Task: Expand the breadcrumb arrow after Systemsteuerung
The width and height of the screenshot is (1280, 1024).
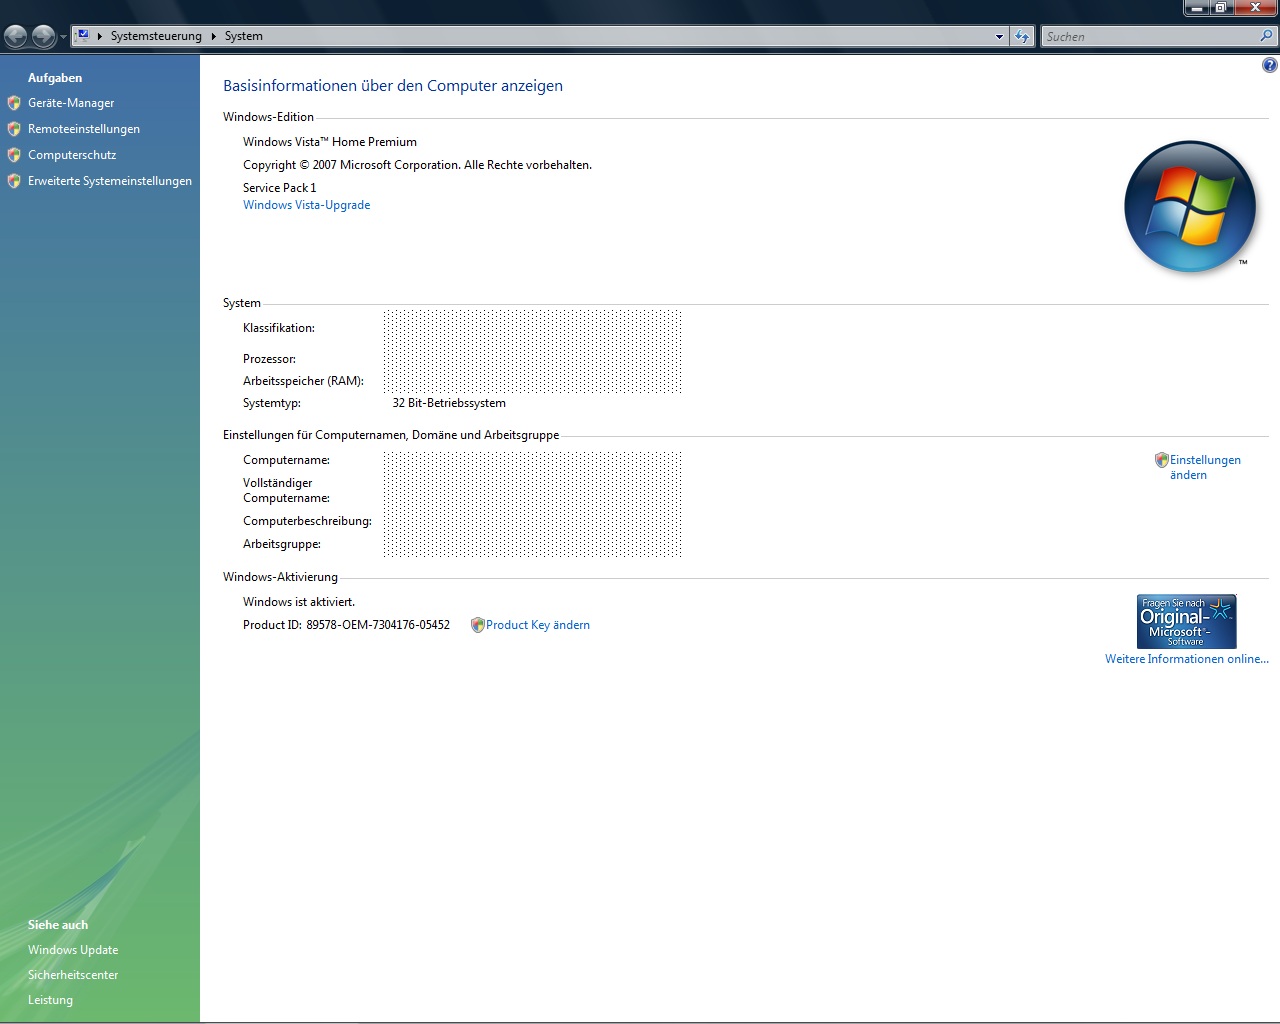Action: [x=213, y=36]
